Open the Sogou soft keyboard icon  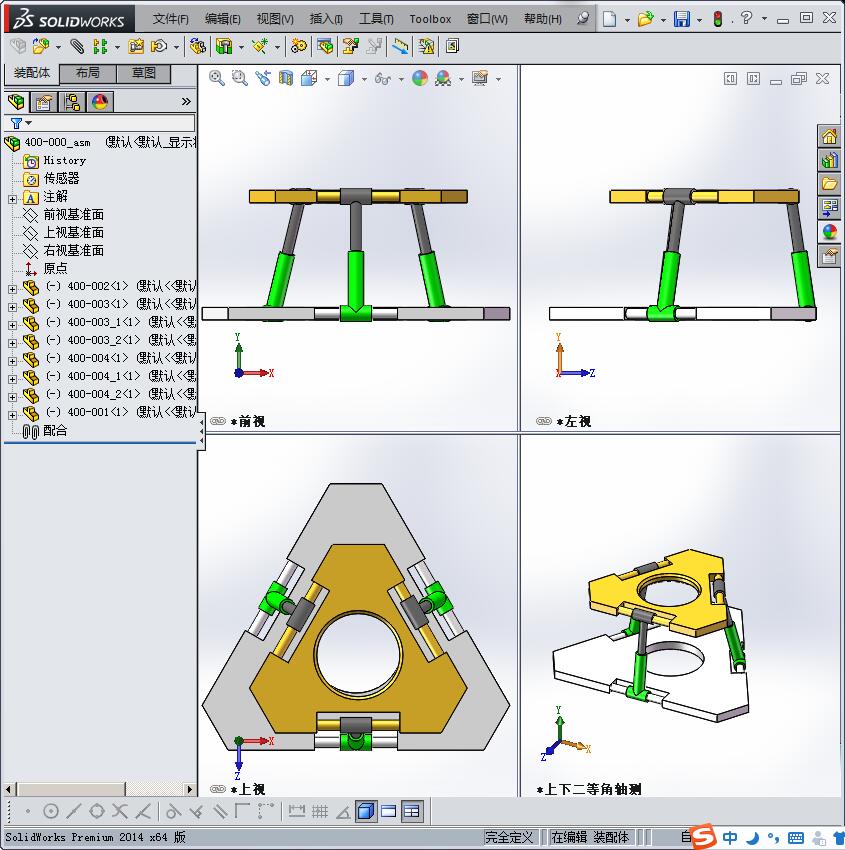tap(796, 838)
